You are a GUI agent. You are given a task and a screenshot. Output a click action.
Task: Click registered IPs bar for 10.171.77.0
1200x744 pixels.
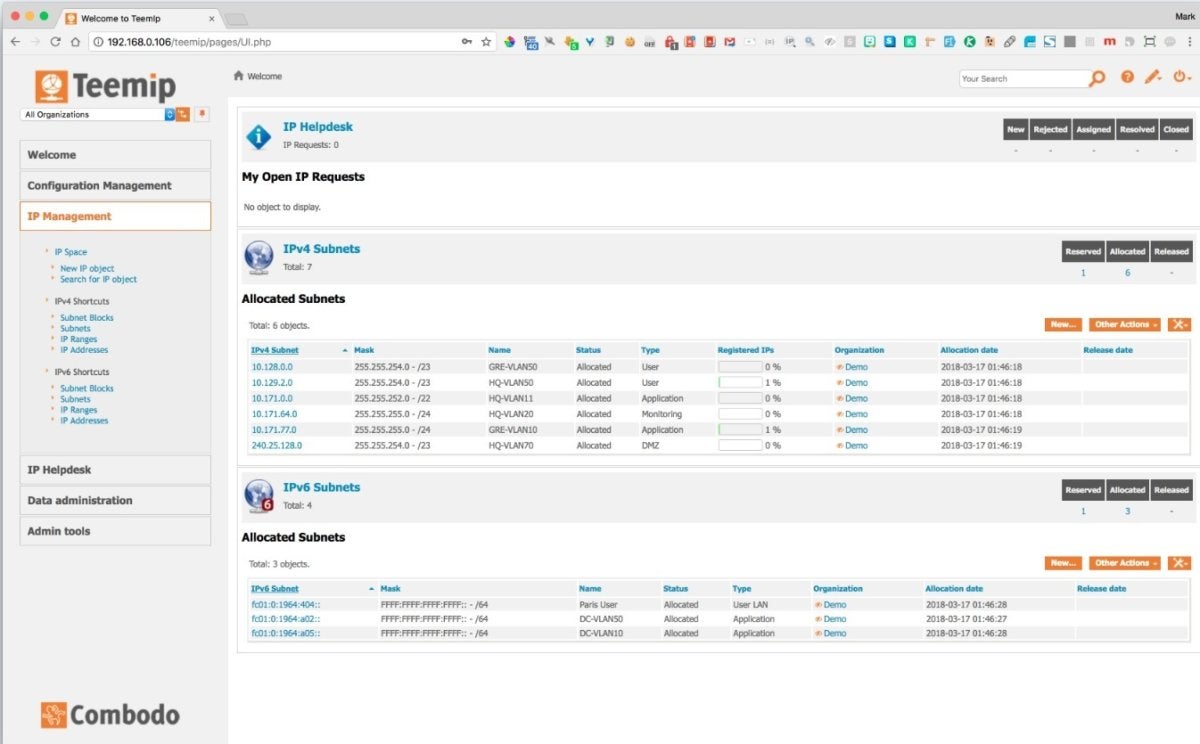(740, 430)
